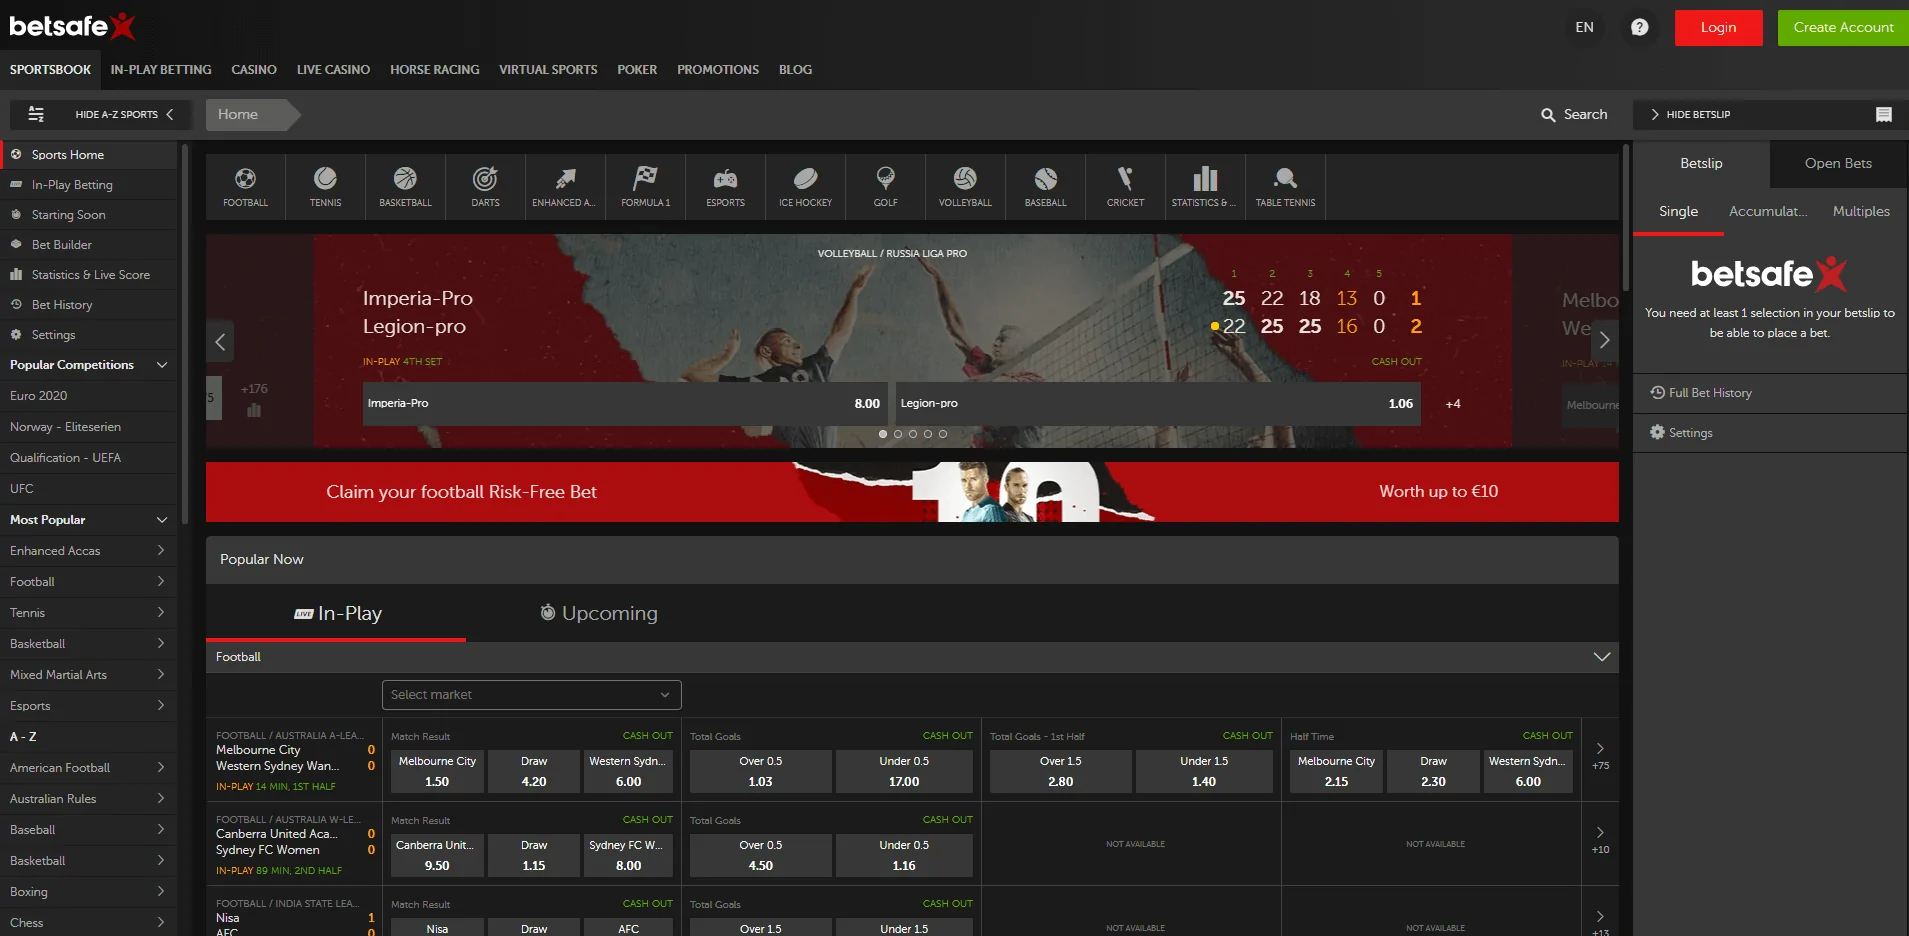
Task: Select the Cricket sport icon
Action: click(1125, 187)
